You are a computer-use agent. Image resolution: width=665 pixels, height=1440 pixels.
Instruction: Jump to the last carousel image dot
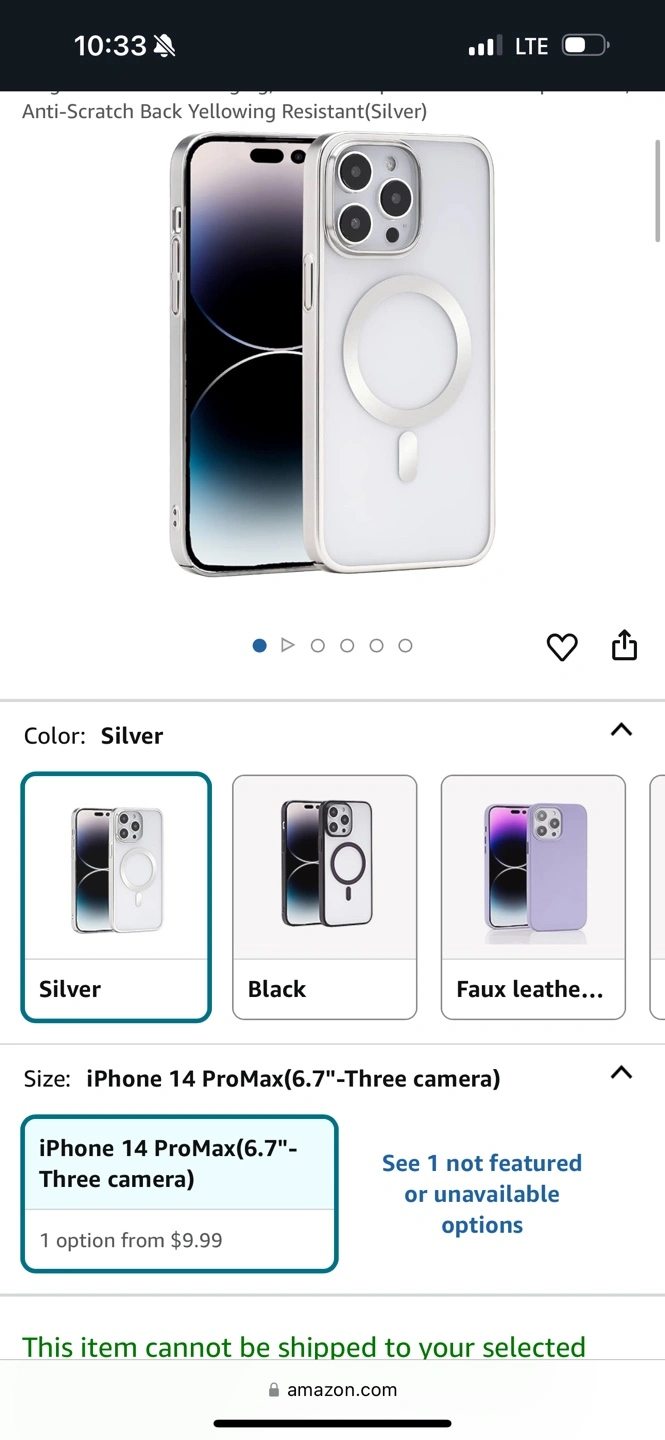click(x=405, y=646)
